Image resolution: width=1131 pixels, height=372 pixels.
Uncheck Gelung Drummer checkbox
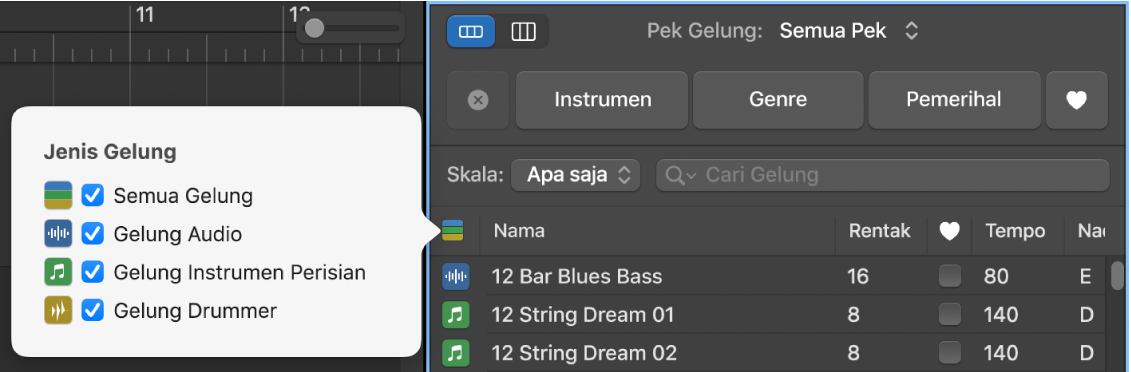pos(92,311)
